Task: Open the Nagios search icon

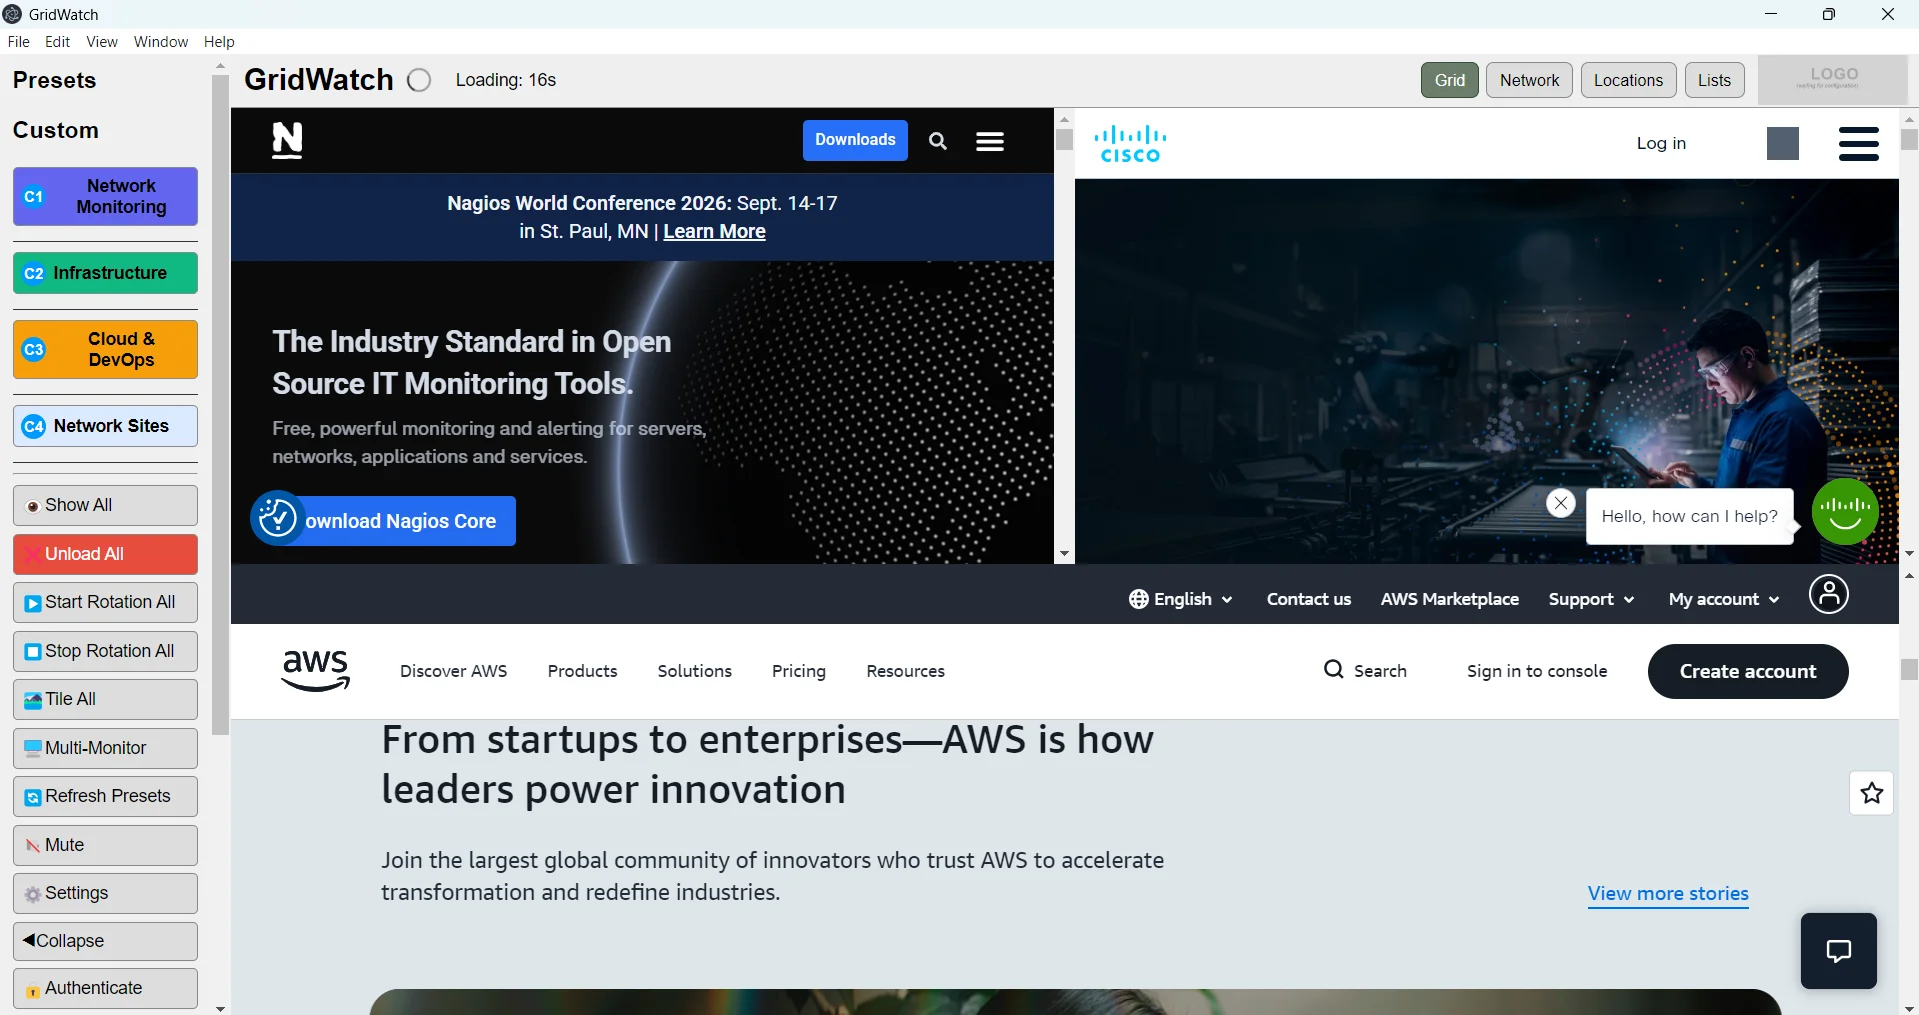Action: [938, 140]
